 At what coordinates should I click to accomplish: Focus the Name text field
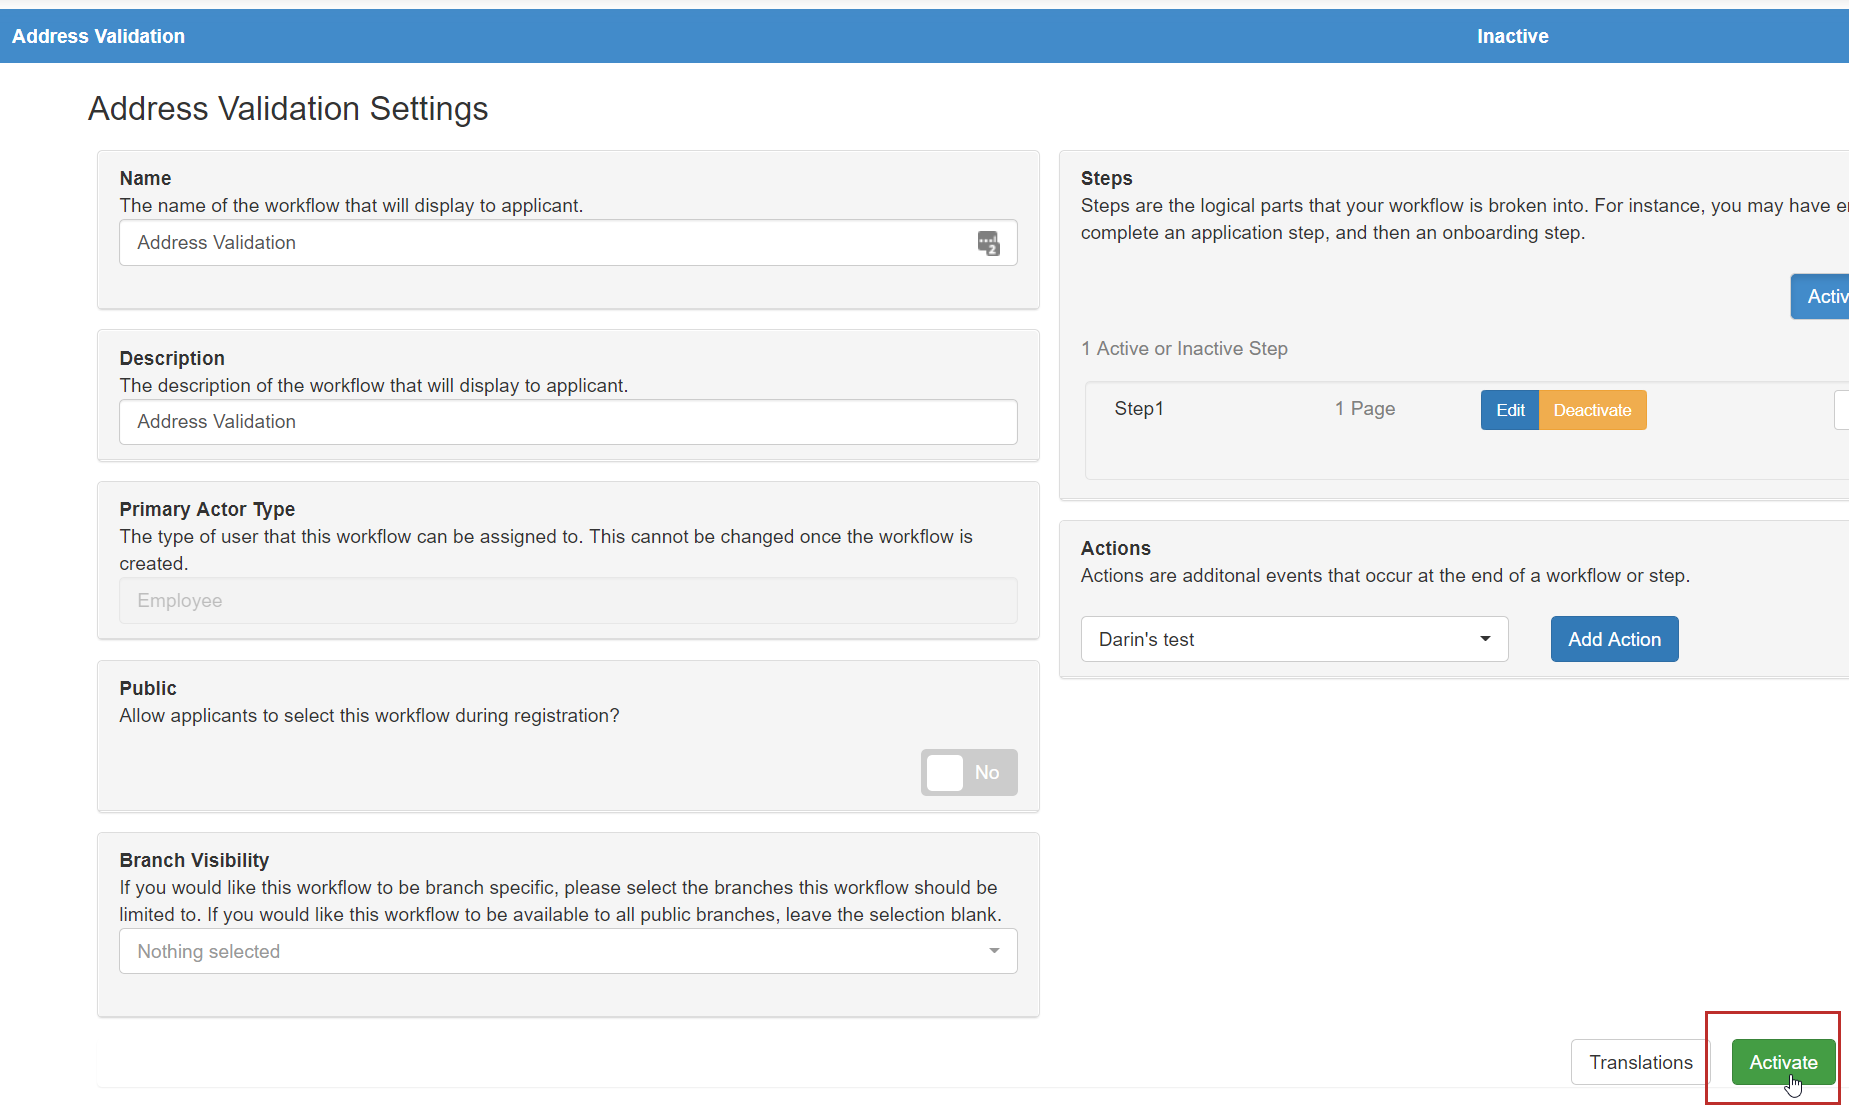click(x=545, y=243)
